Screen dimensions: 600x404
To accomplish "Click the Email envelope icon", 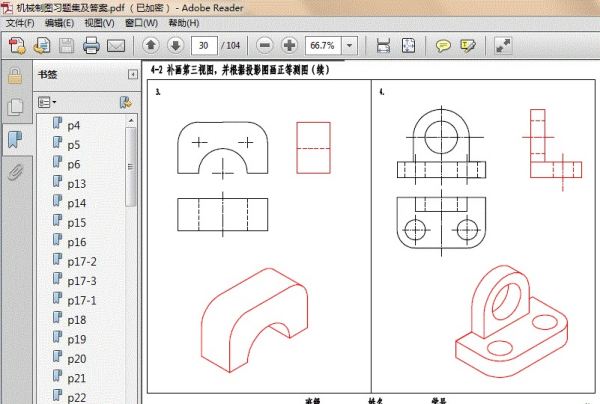I will pos(116,46).
